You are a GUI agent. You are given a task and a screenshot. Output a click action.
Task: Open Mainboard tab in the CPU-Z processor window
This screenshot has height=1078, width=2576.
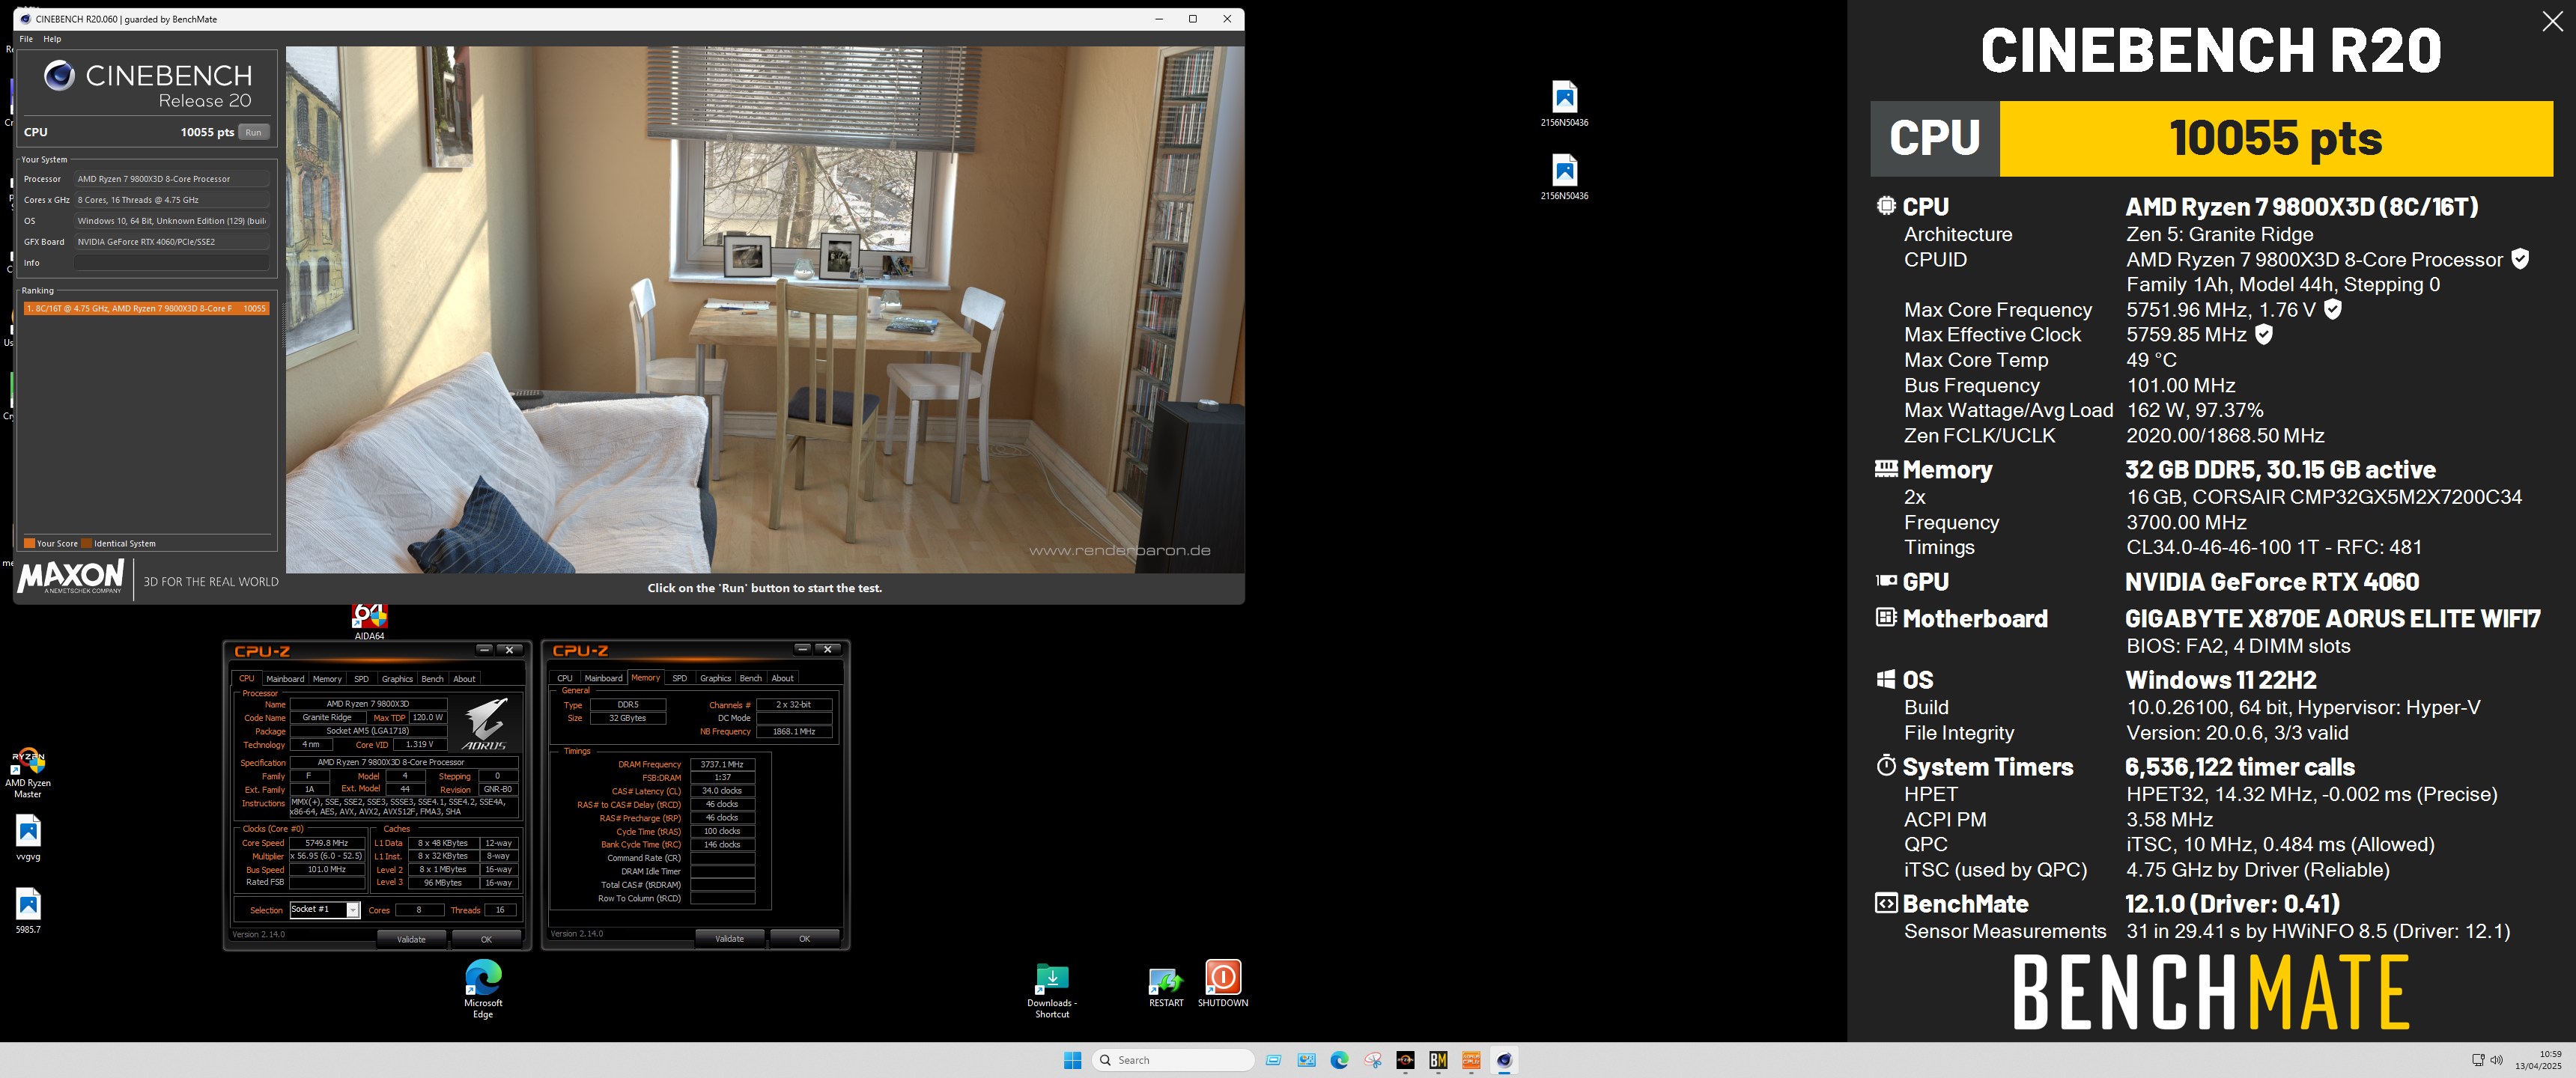click(285, 679)
